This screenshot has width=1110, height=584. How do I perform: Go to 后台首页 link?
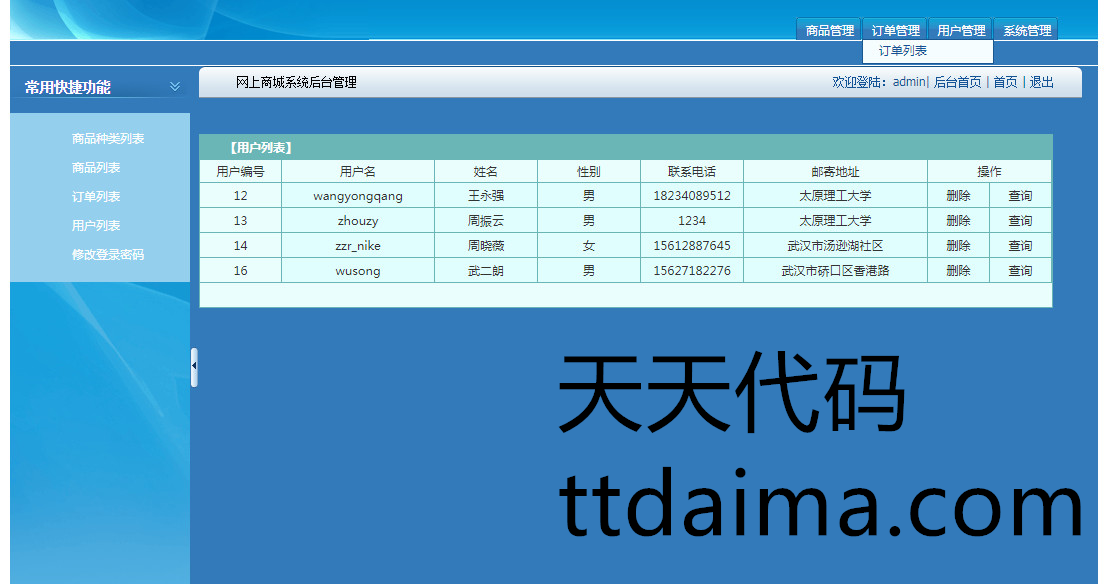(957, 82)
